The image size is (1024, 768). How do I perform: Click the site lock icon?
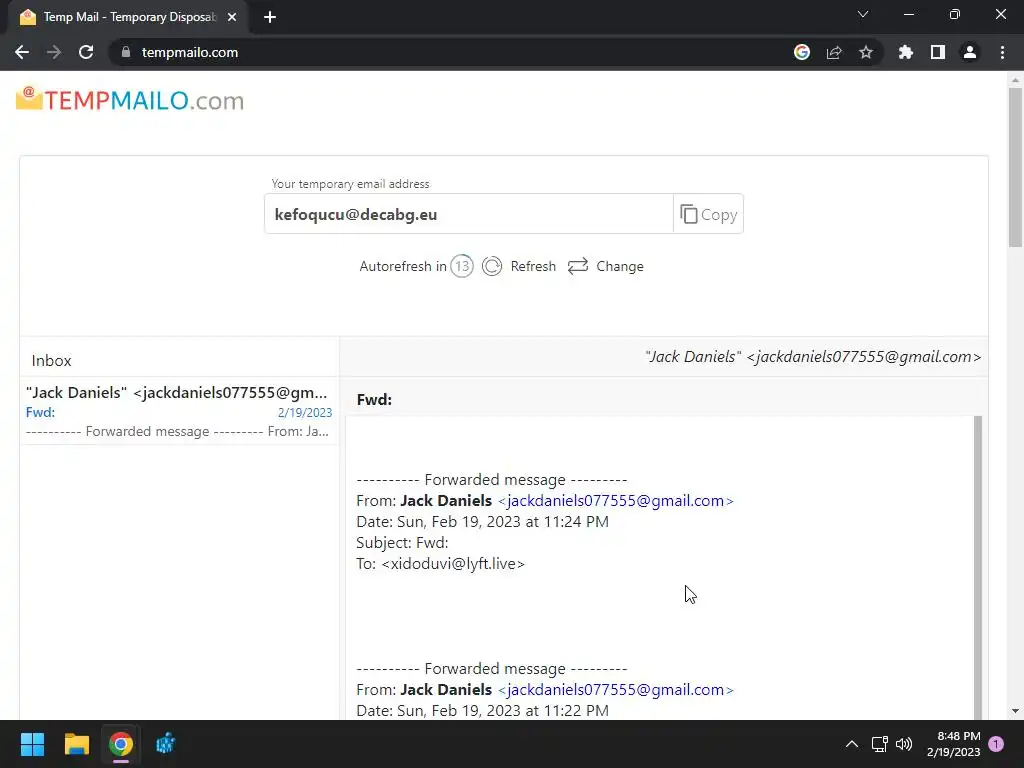[126, 52]
